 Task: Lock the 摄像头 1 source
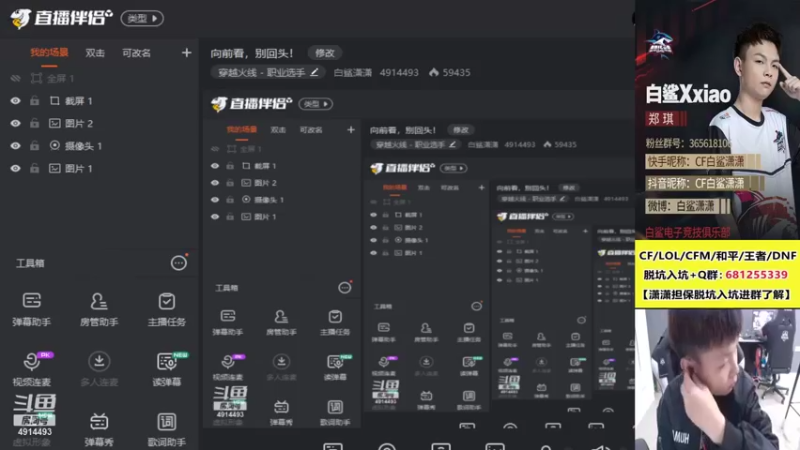coord(34,146)
